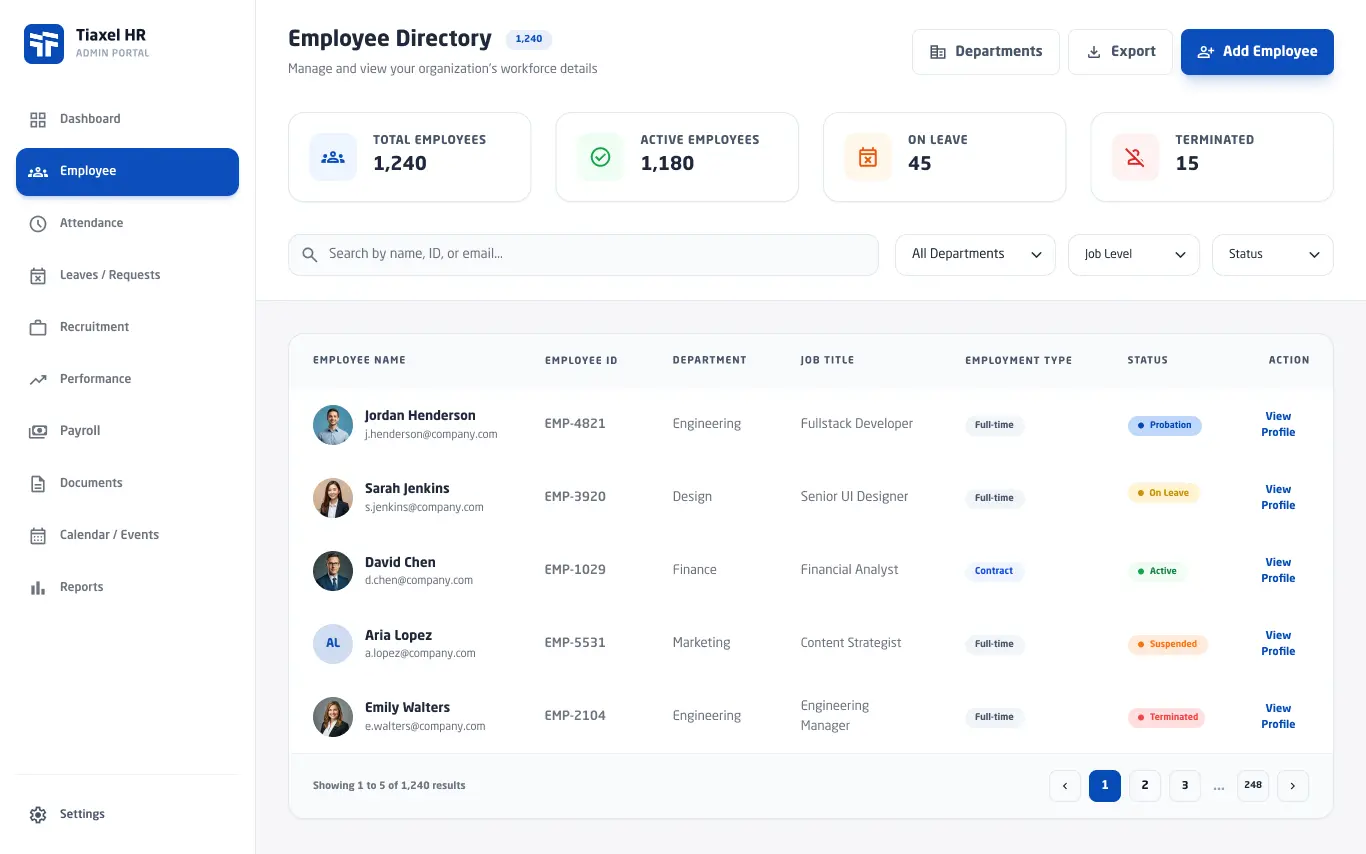Click the Financial Analyst job title
Viewport: 1366px width, 854px height.
849,571
